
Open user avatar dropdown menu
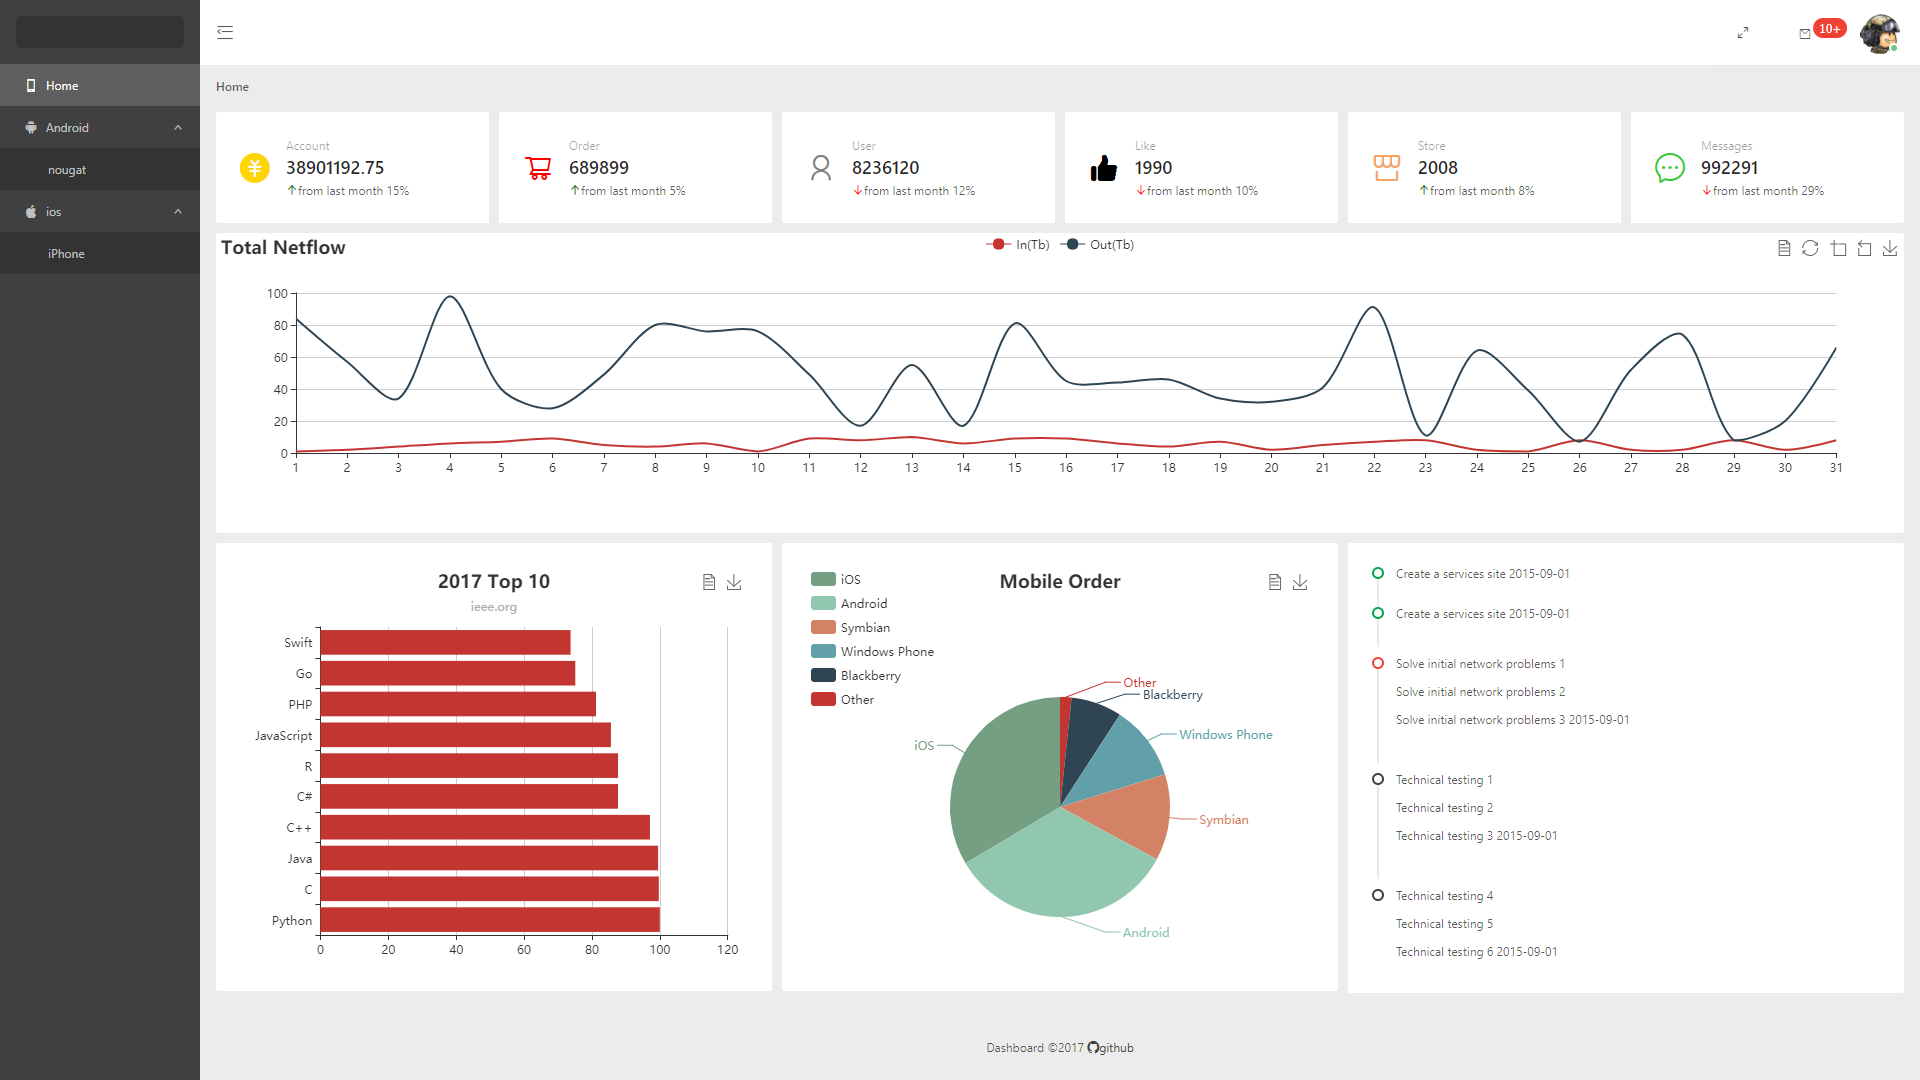click(x=1879, y=33)
